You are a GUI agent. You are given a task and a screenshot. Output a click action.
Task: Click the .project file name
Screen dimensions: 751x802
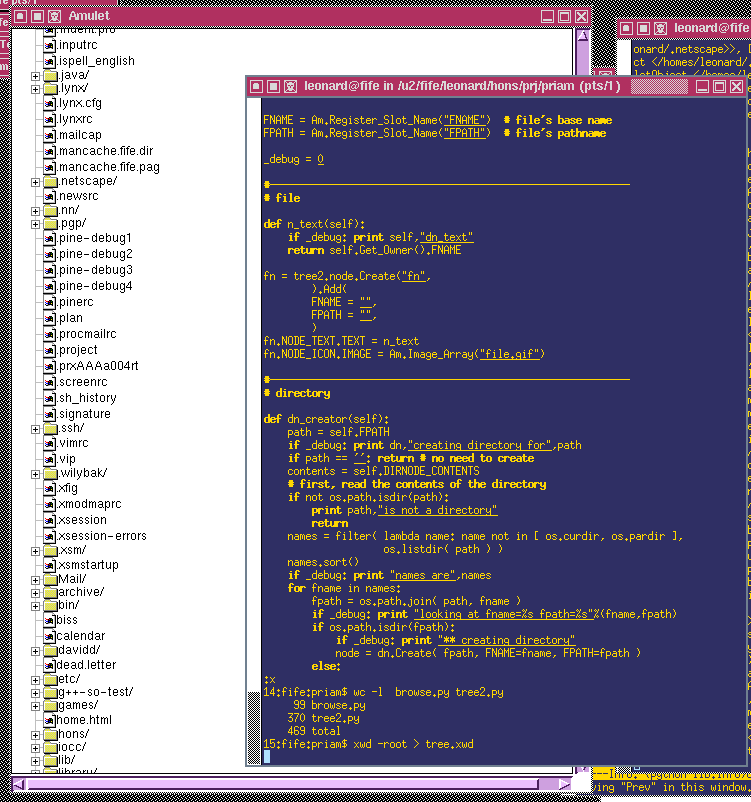[x=78, y=350]
